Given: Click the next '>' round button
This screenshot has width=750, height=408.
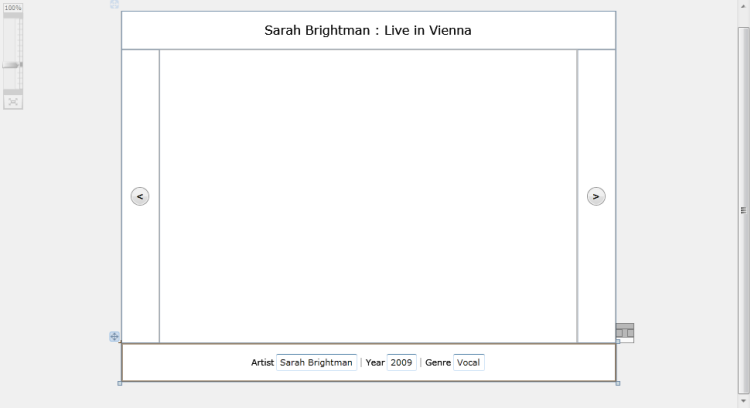Looking at the screenshot, I should 596,197.
